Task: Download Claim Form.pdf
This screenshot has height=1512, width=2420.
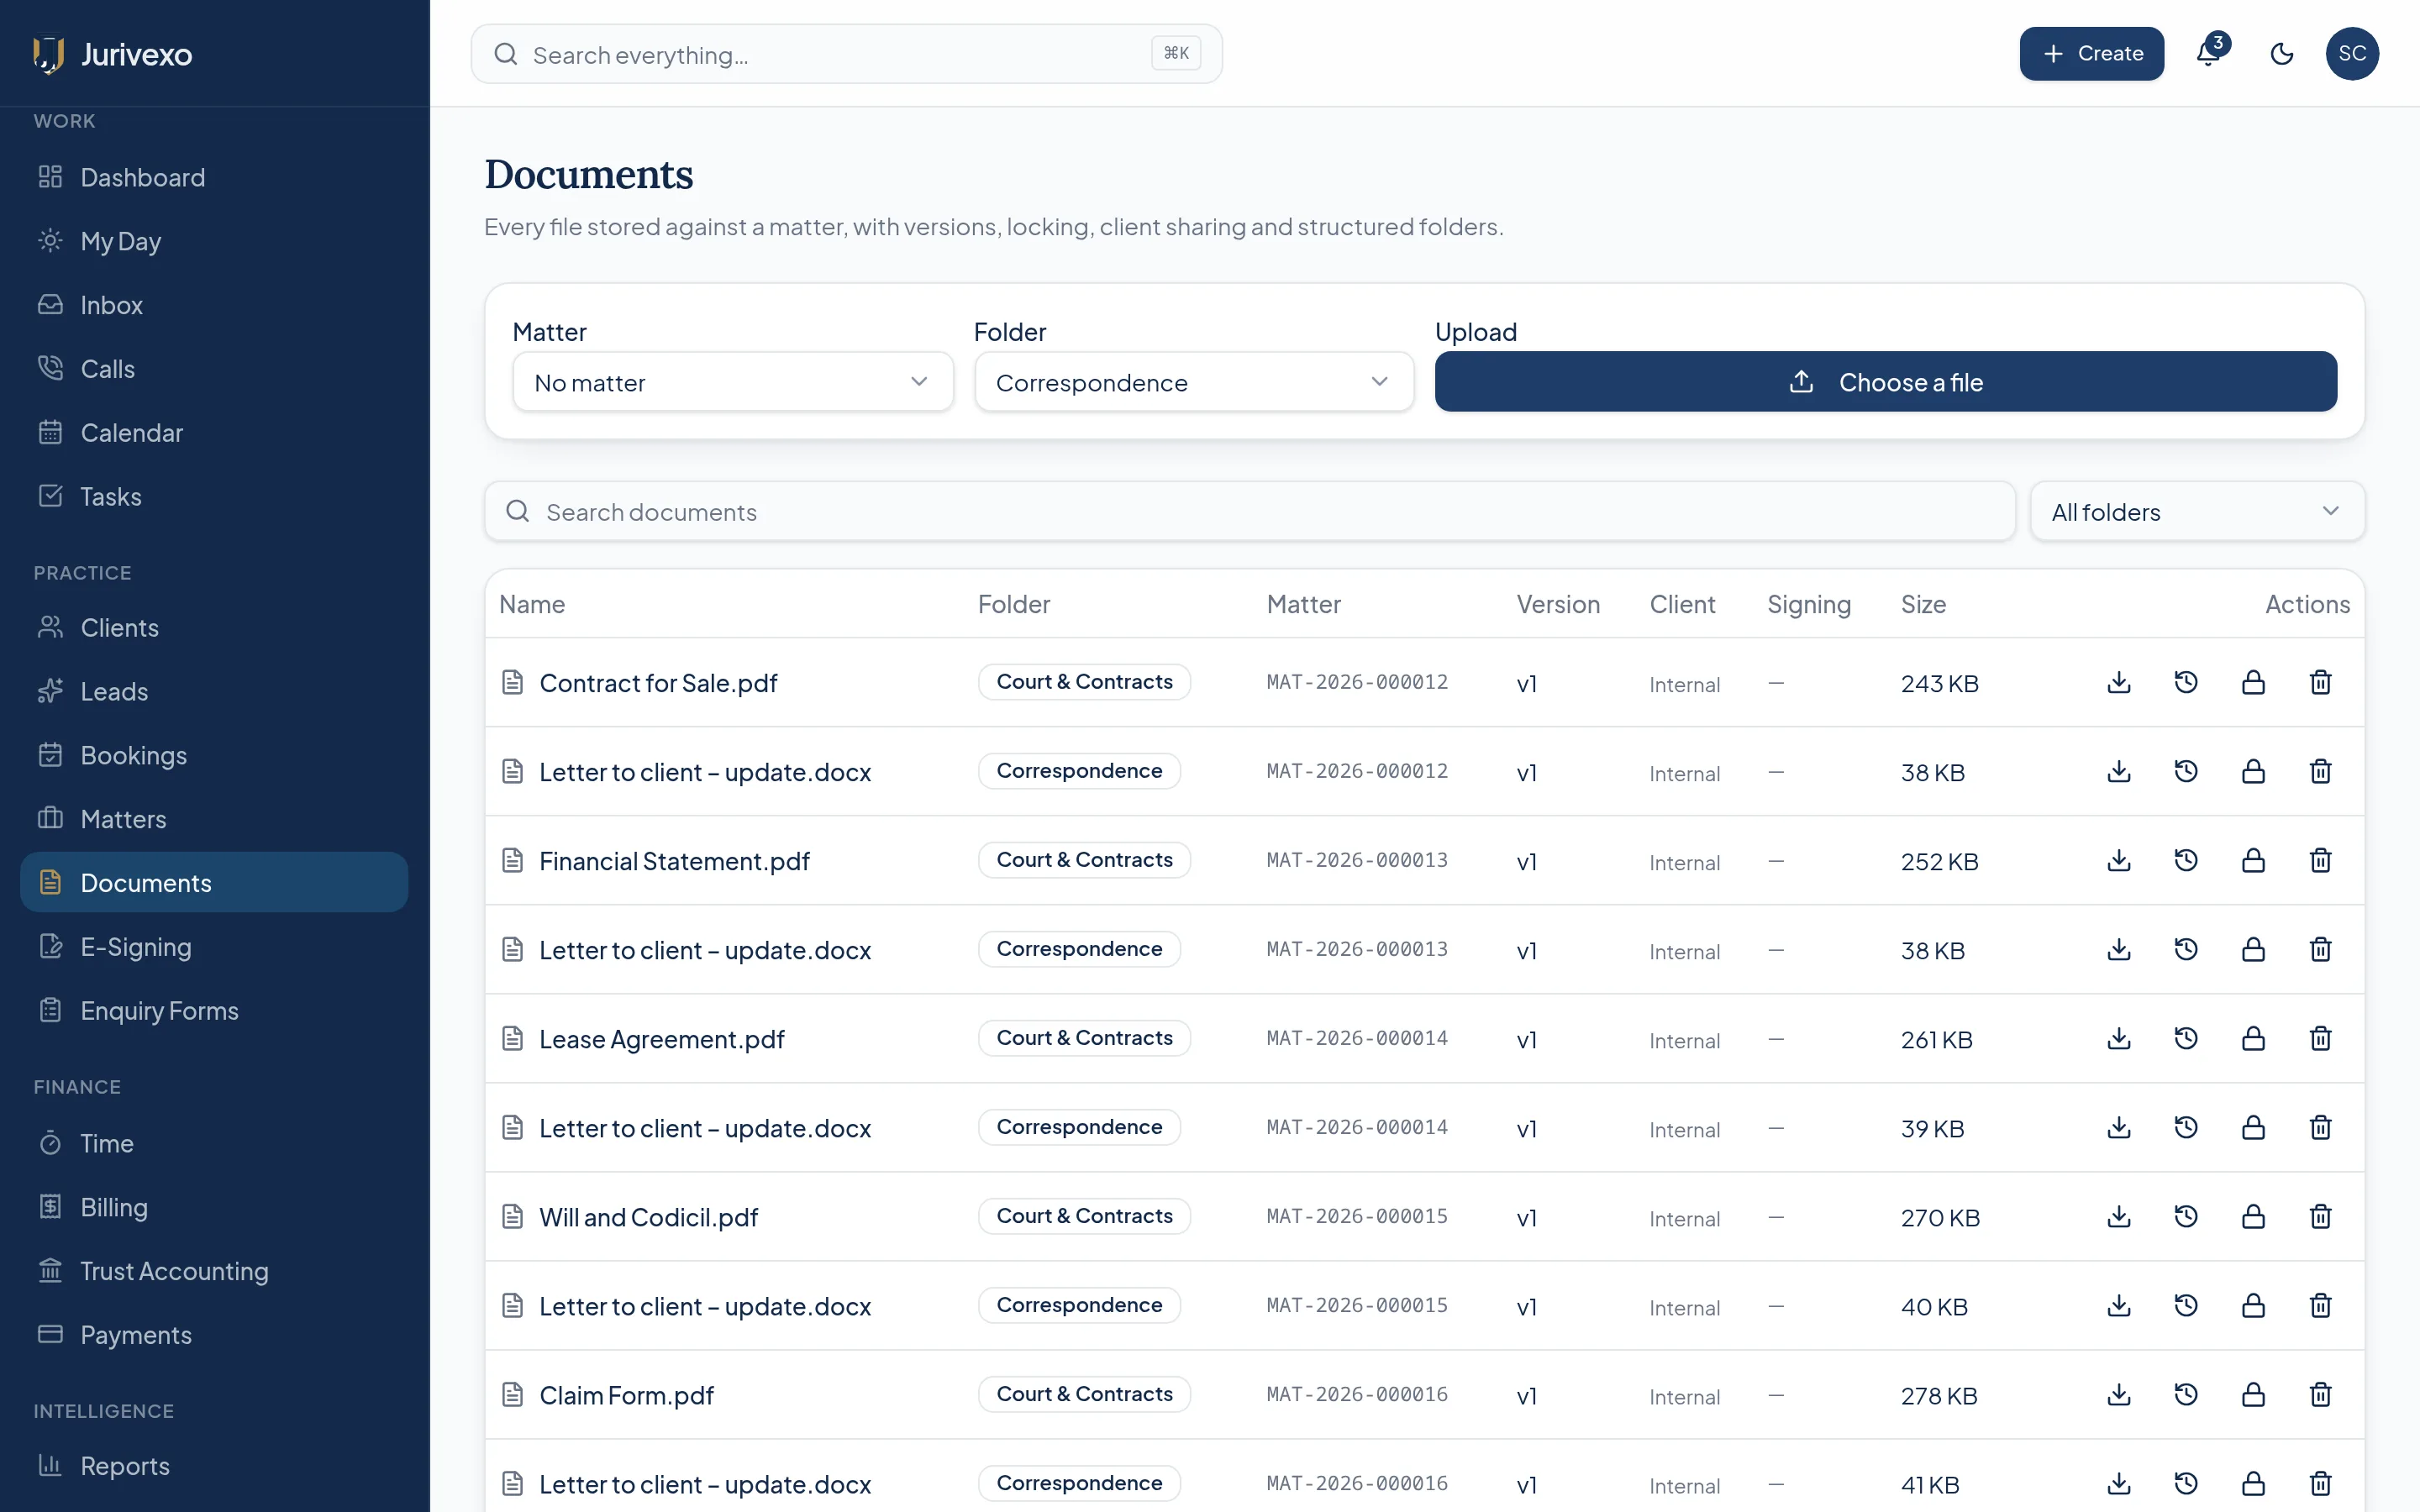Action: (x=2118, y=1394)
